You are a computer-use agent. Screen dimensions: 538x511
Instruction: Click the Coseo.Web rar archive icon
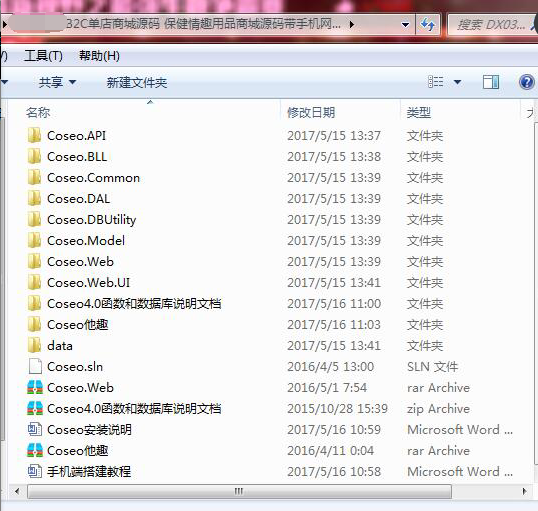tap(35, 387)
